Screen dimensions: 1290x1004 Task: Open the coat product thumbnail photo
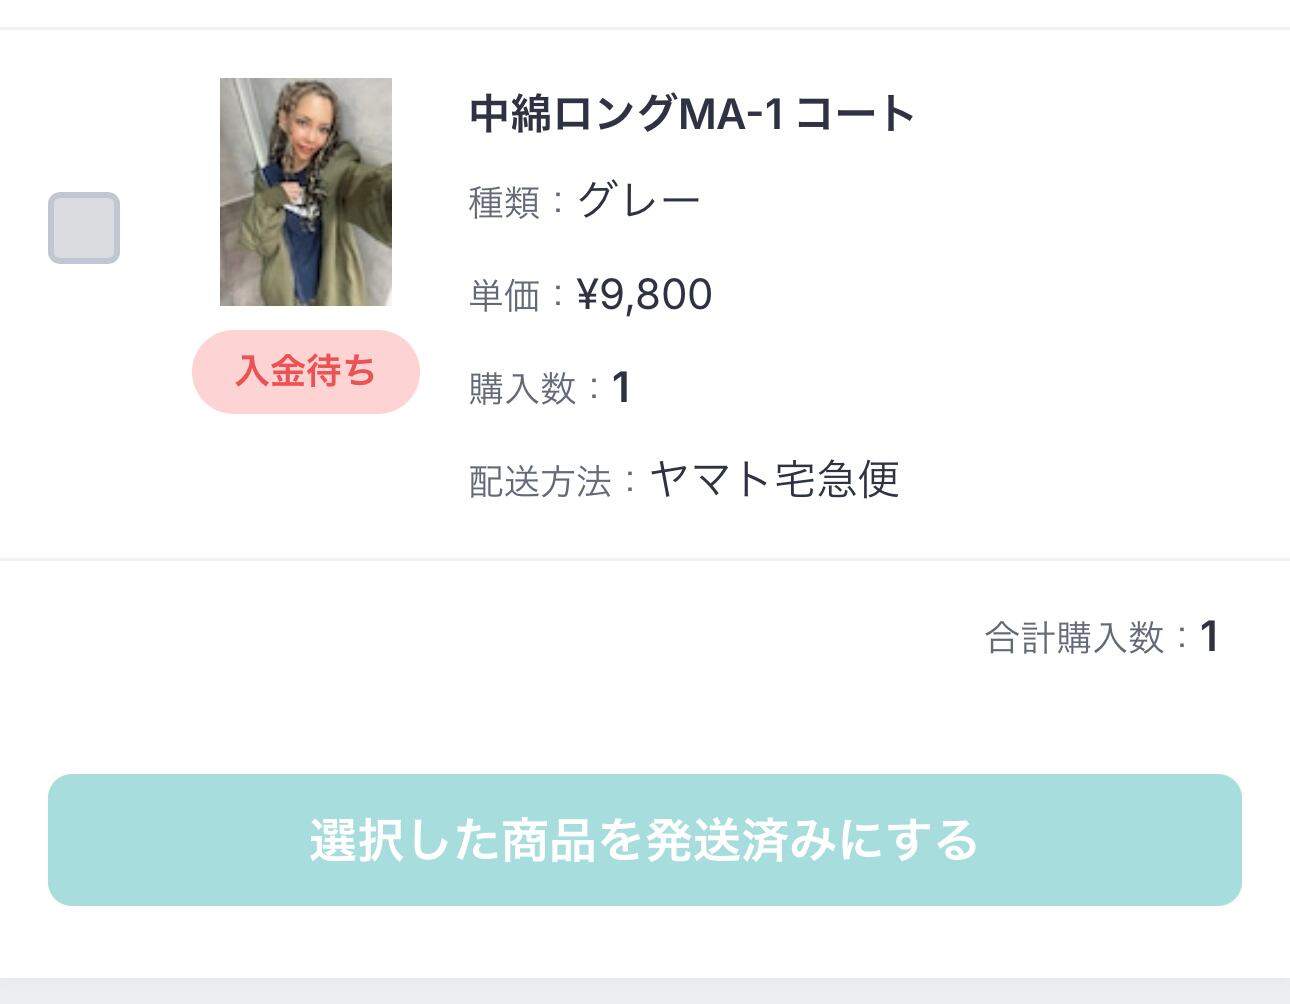coord(306,192)
